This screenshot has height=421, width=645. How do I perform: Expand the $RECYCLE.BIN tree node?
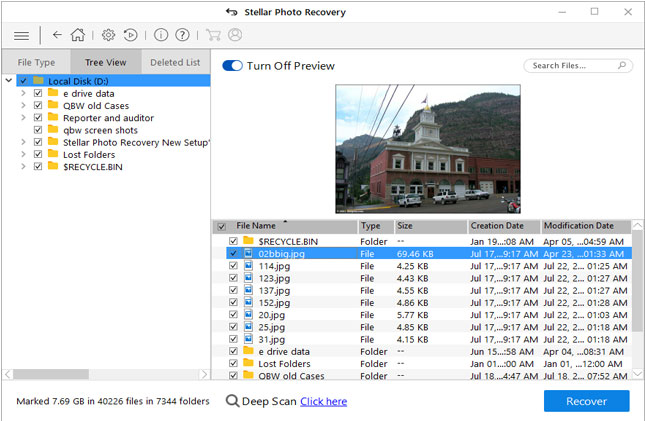(x=23, y=166)
